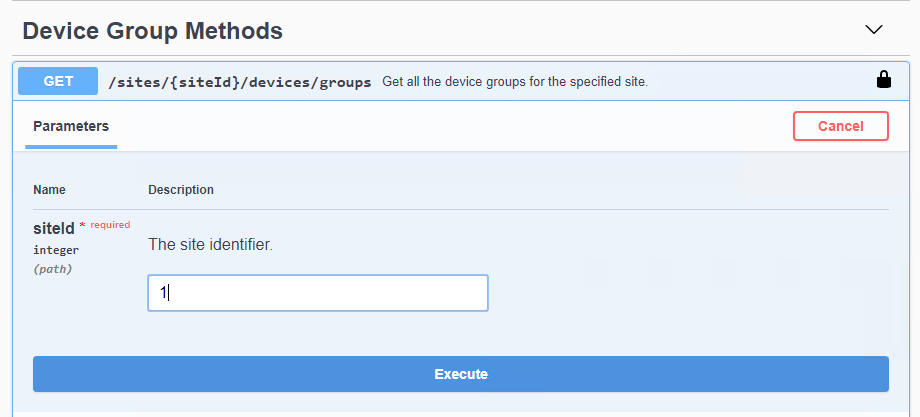Viewport: 920px width, 417px height.
Task: Click the Description column header
Action: tap(181, 190)
